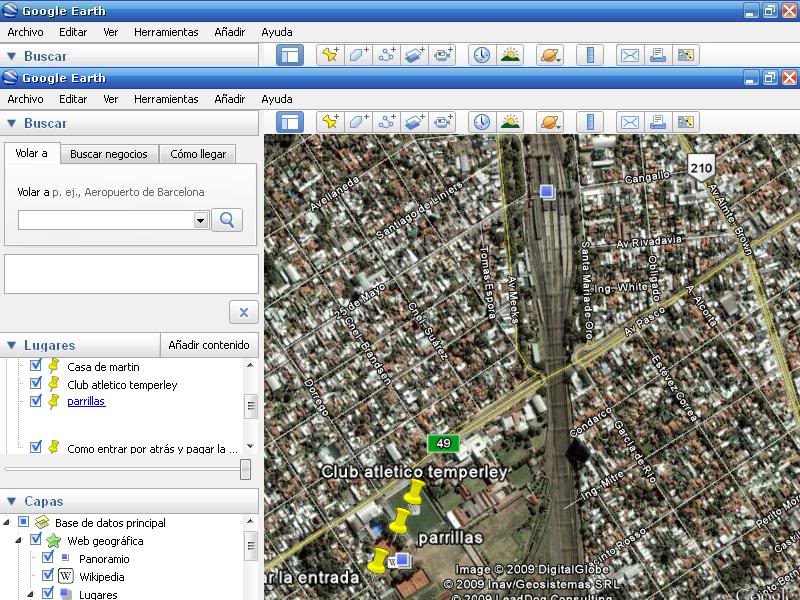The height and width of the screenshot is (600, 800).
Task: View in Google Maps from the front window
Action: pos(686,122)
